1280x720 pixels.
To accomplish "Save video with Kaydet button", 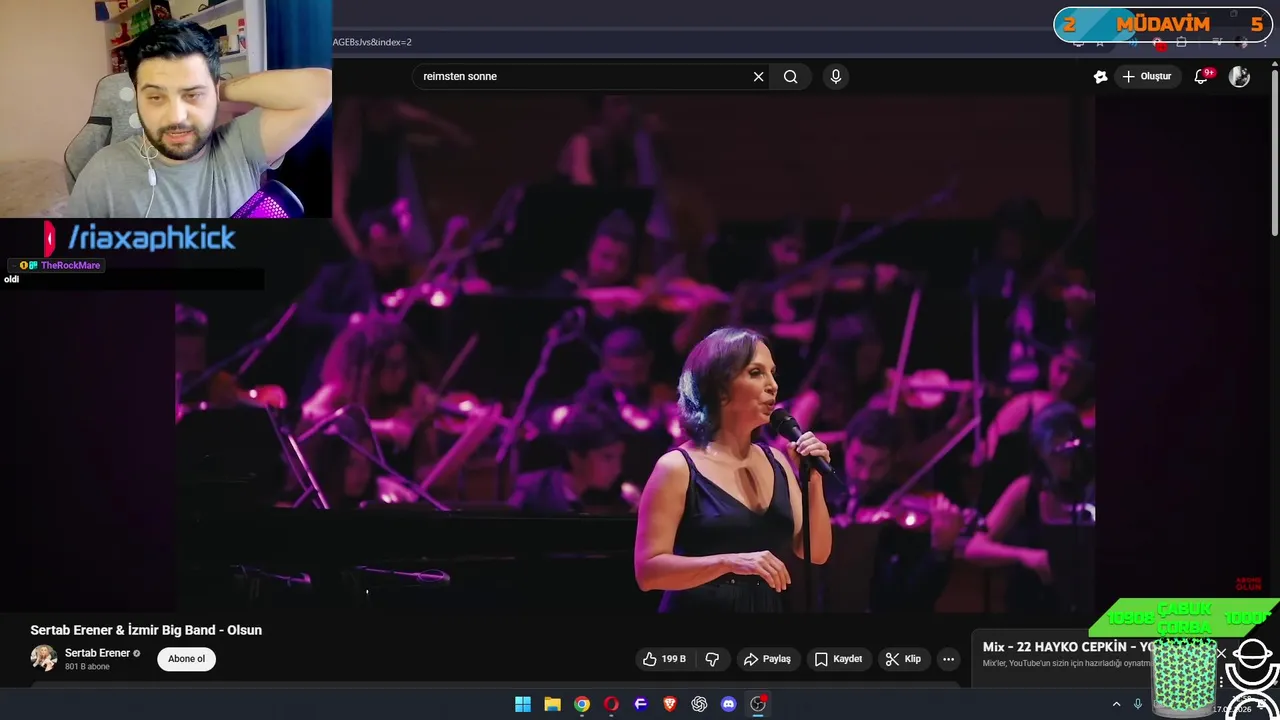I will [x=838, y=659].
